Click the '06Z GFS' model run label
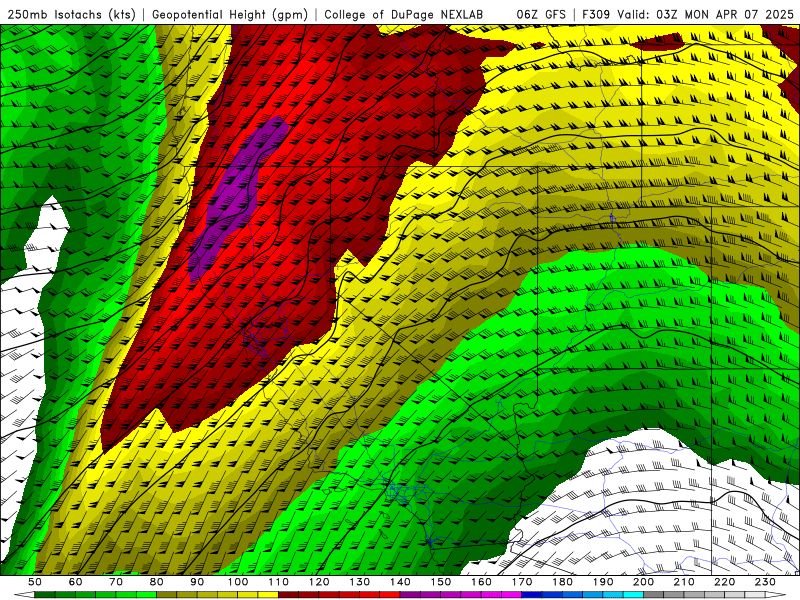 pyautogui.click(x=541, y=14)
